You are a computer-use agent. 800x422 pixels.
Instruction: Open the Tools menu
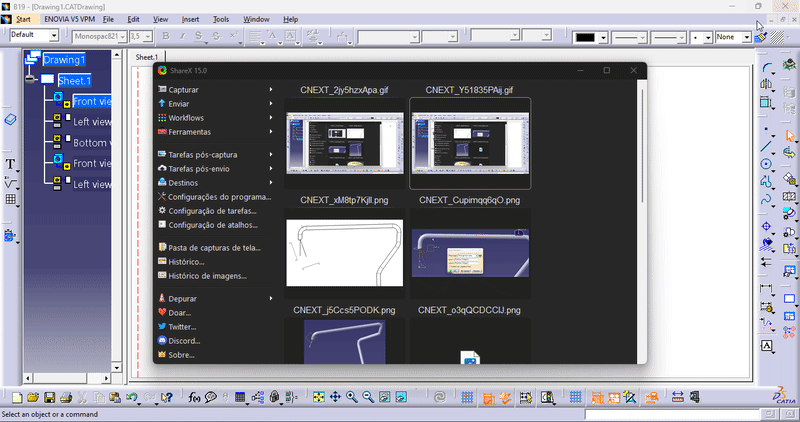point(221,19)
